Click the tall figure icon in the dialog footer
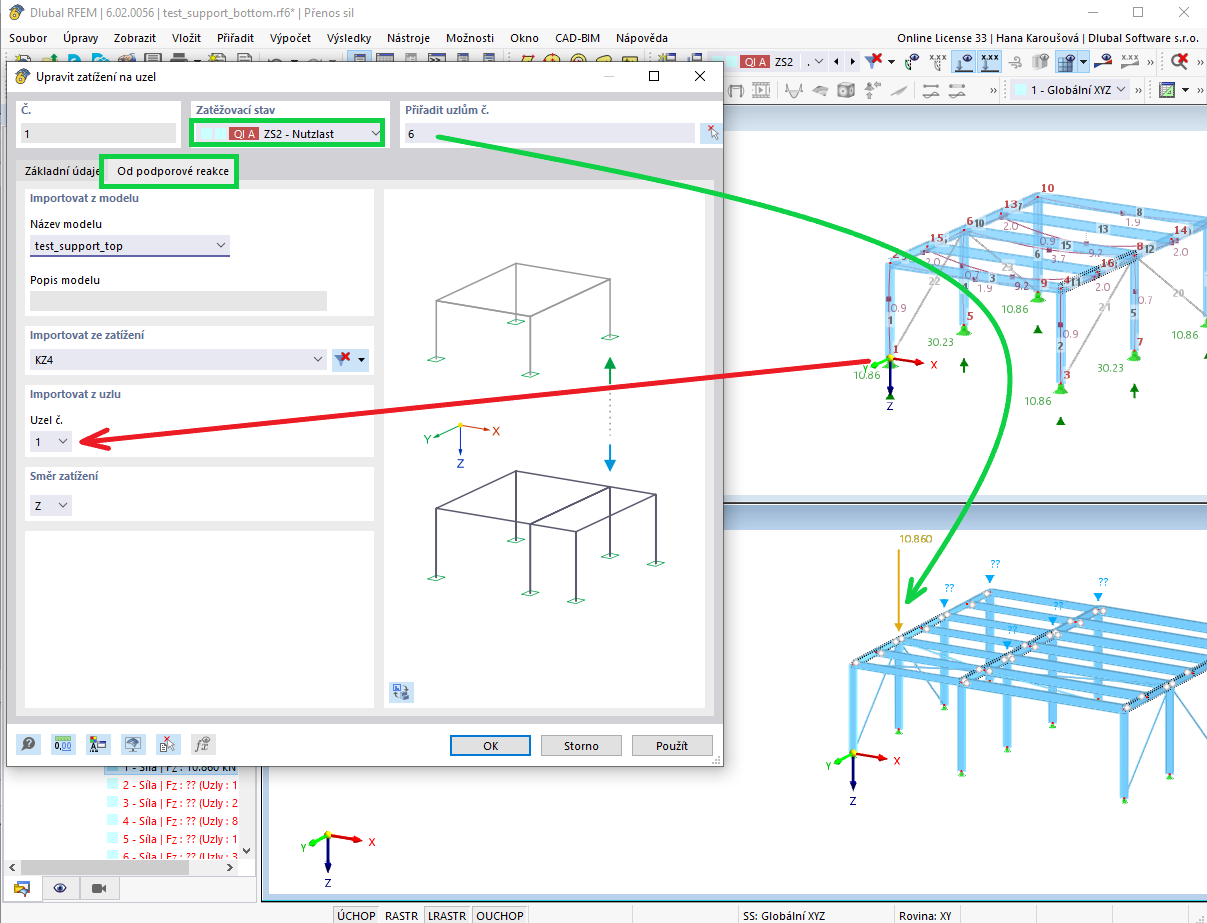1207x923 pixels. [98, 744]
